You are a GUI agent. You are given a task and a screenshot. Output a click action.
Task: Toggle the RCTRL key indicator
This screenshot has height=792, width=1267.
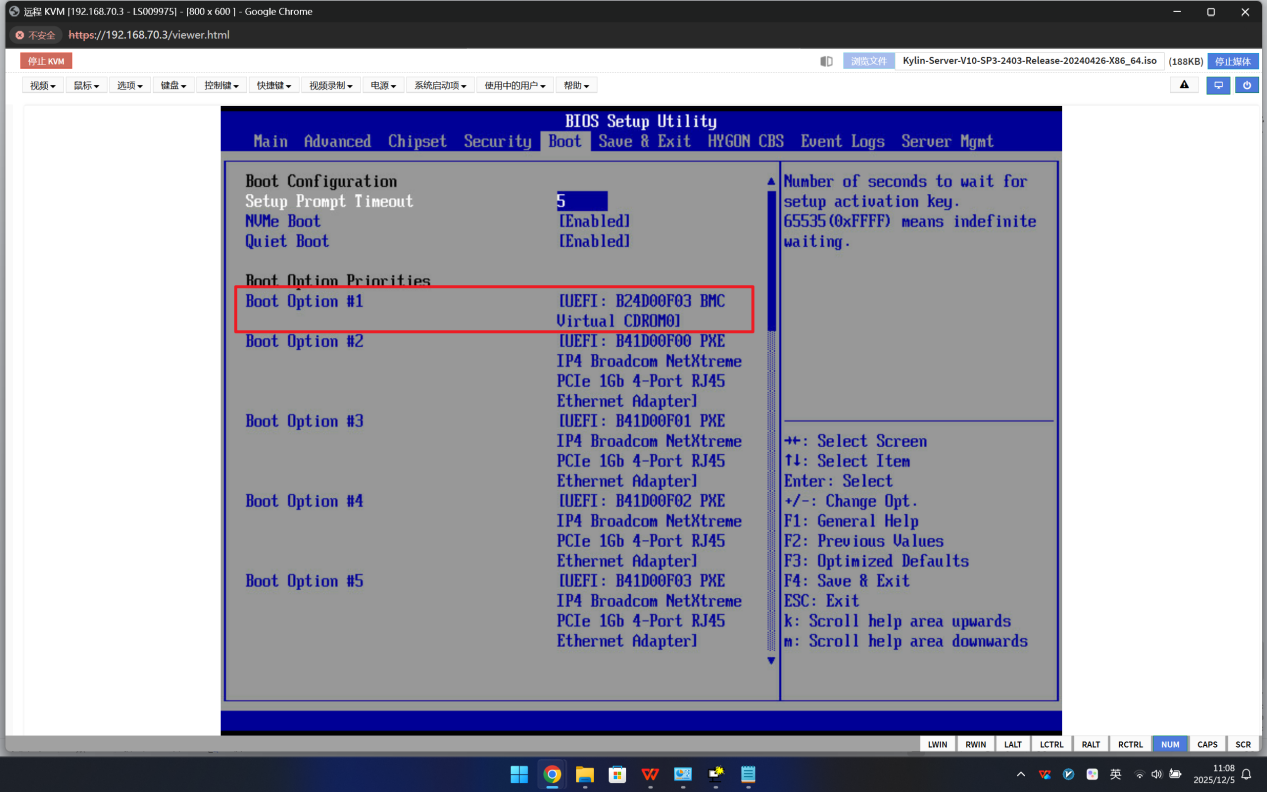(1130, 744)
